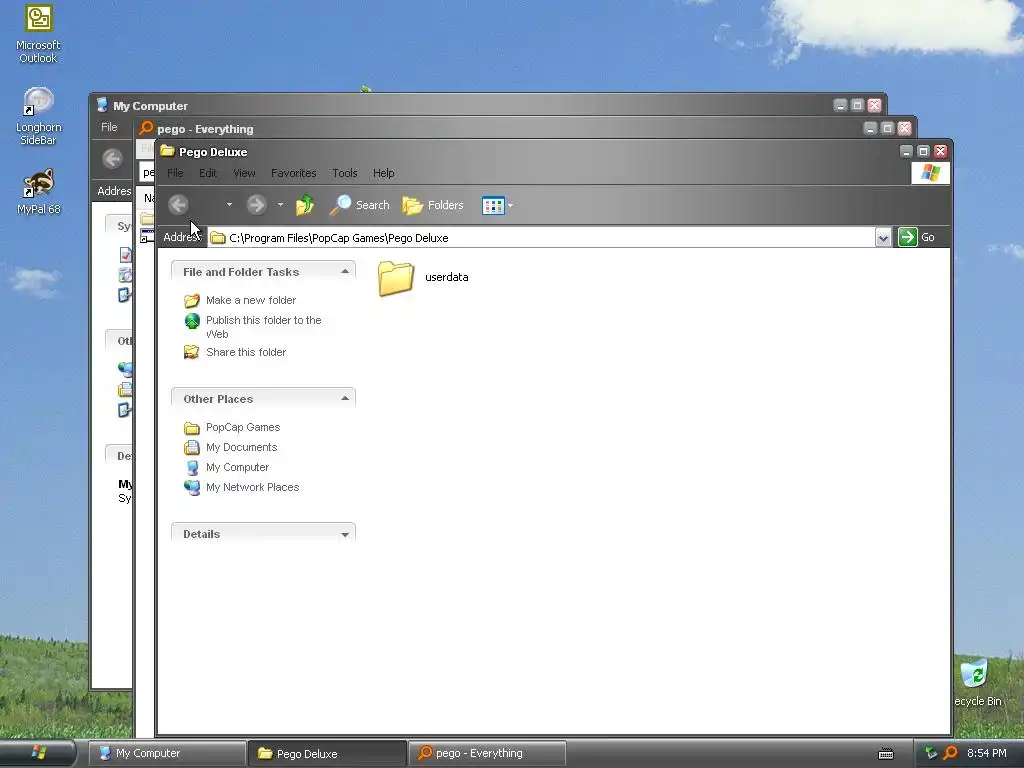Collapse File and Folder Tasks panel
This screenshot has width=1024, height=768.
345,272
